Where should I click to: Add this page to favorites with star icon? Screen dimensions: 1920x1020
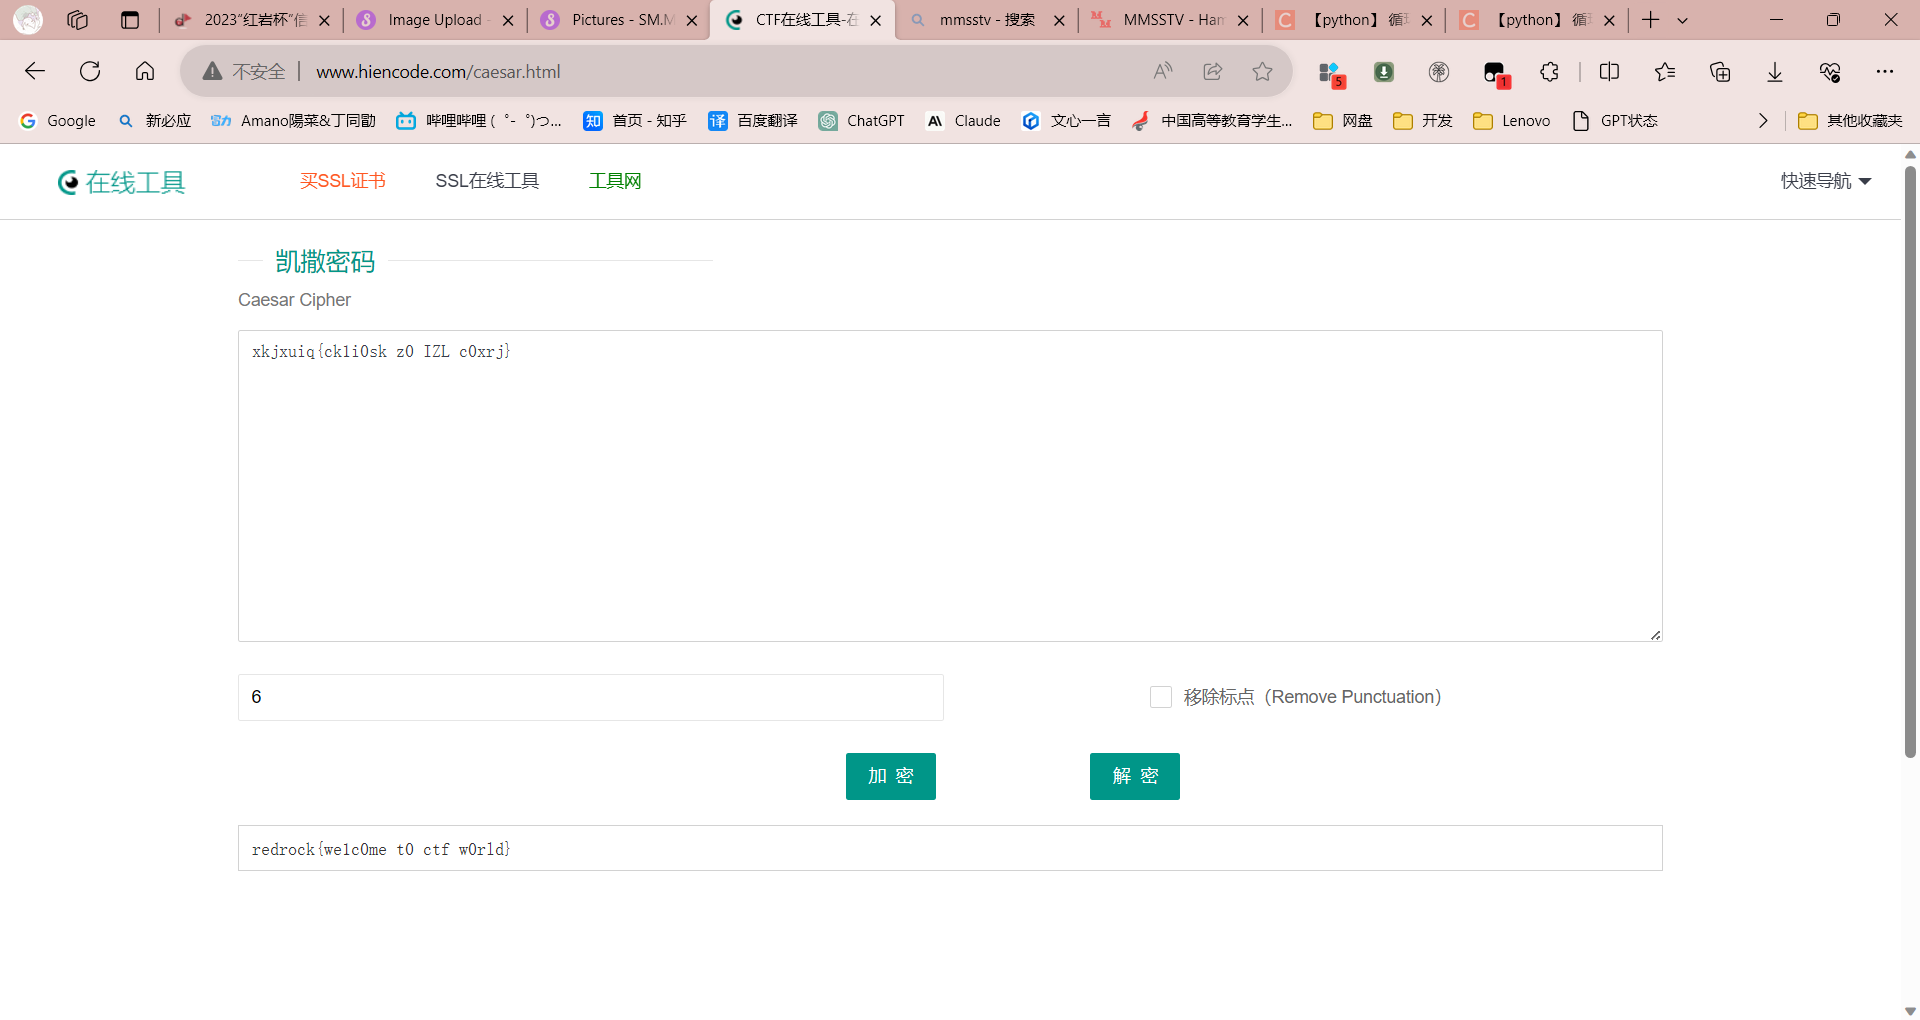(1263, 71)
